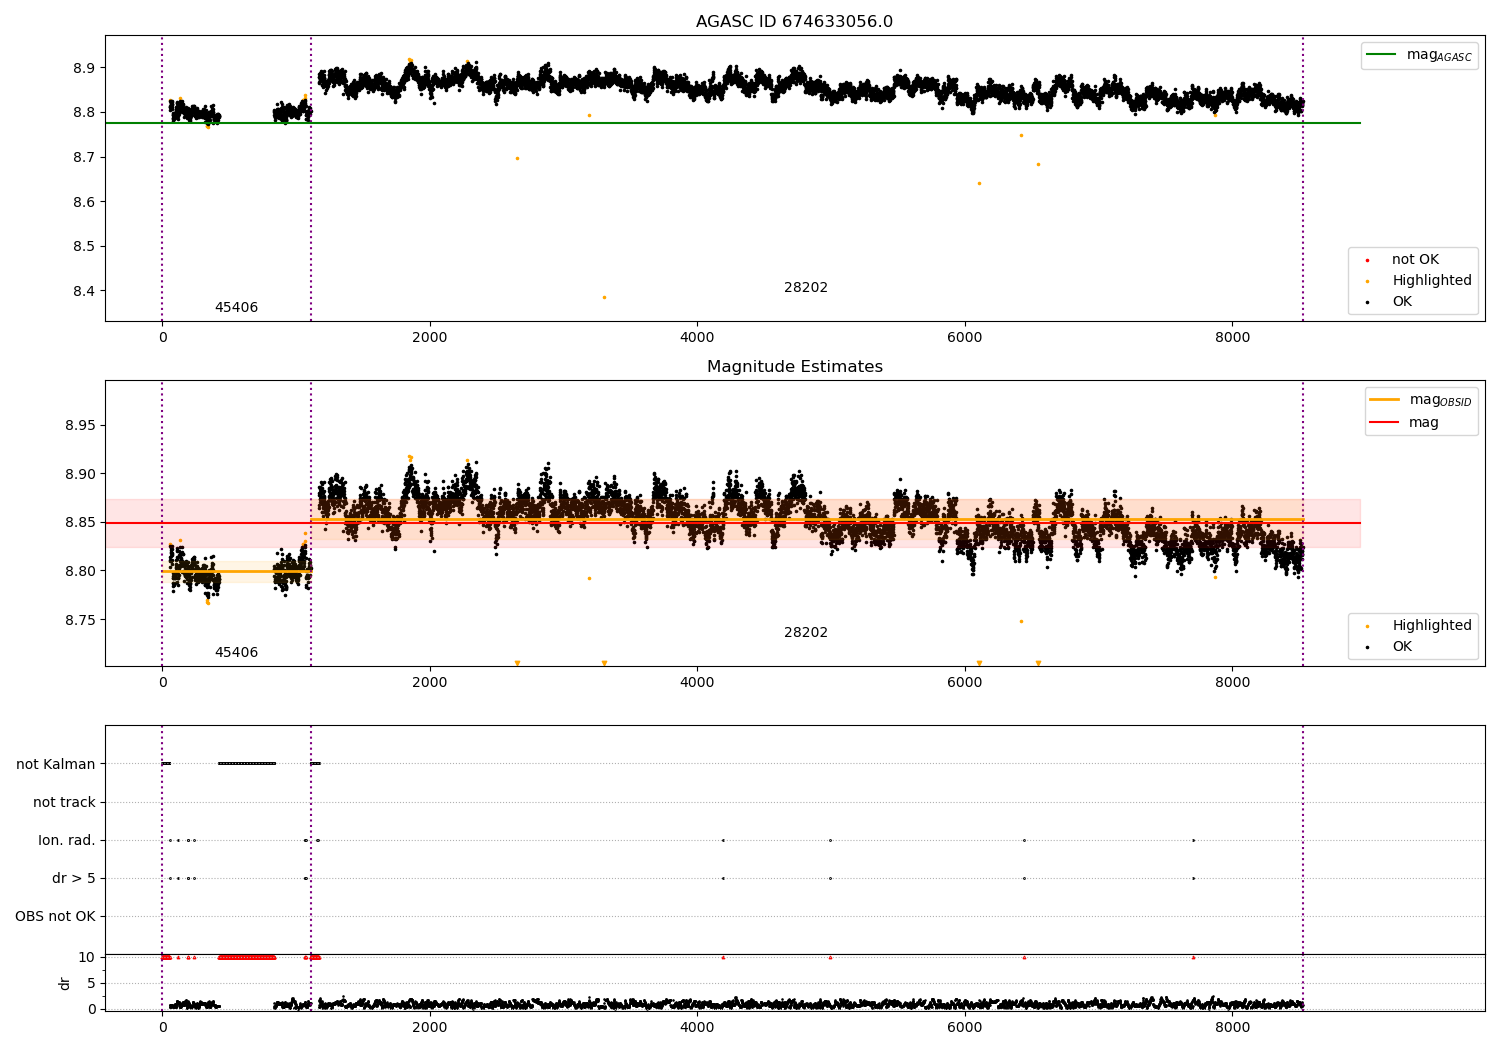Click the 8.75 y-axis tick label
The image size is (1500, 1050).
tap(79, 620)
